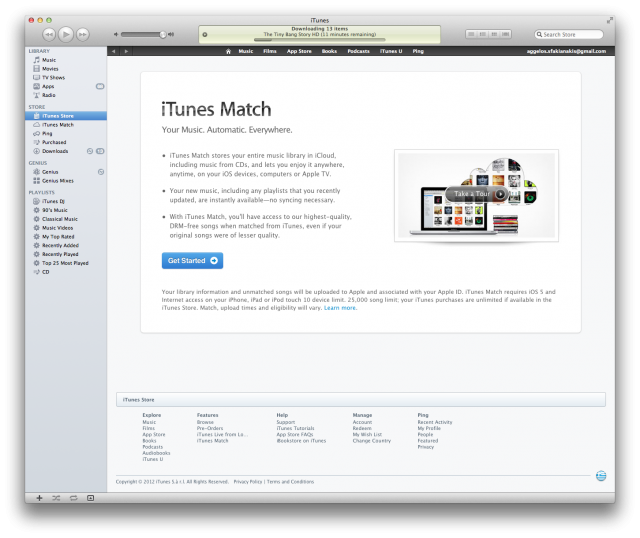The height and width of the screenshot is (538, 640).
Task: Click the Apps update badge
Action: (100, 87)
